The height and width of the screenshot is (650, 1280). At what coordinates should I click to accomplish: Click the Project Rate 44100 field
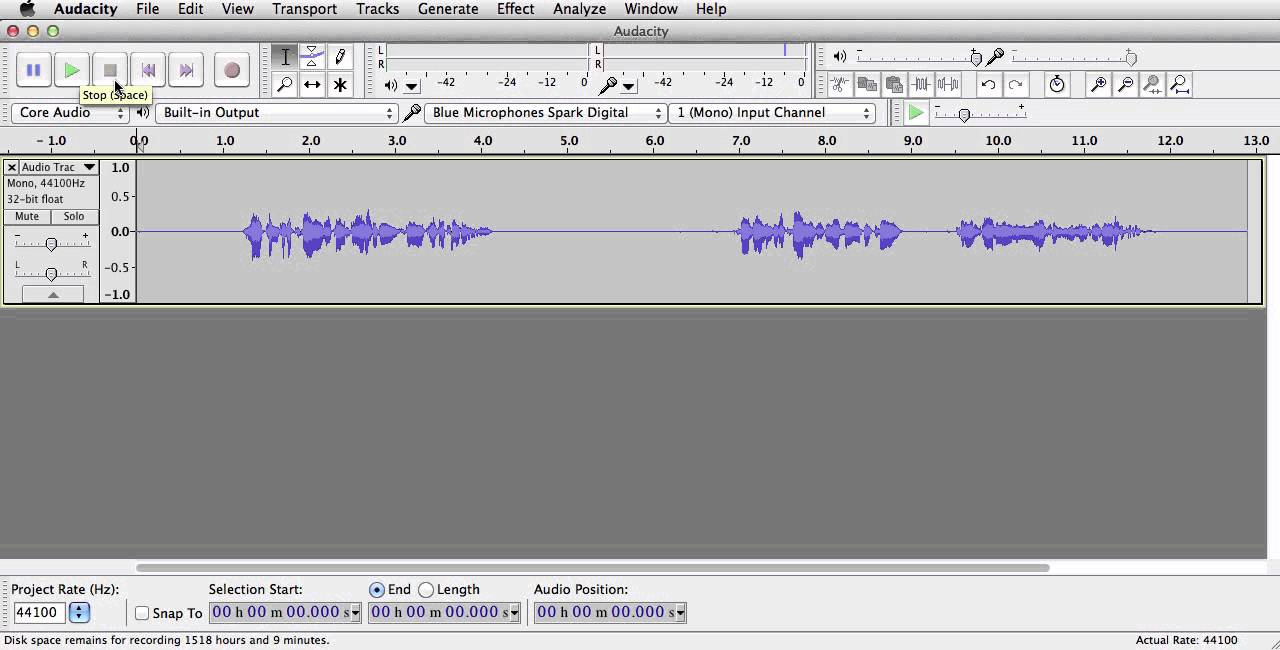tap(39, 612)
